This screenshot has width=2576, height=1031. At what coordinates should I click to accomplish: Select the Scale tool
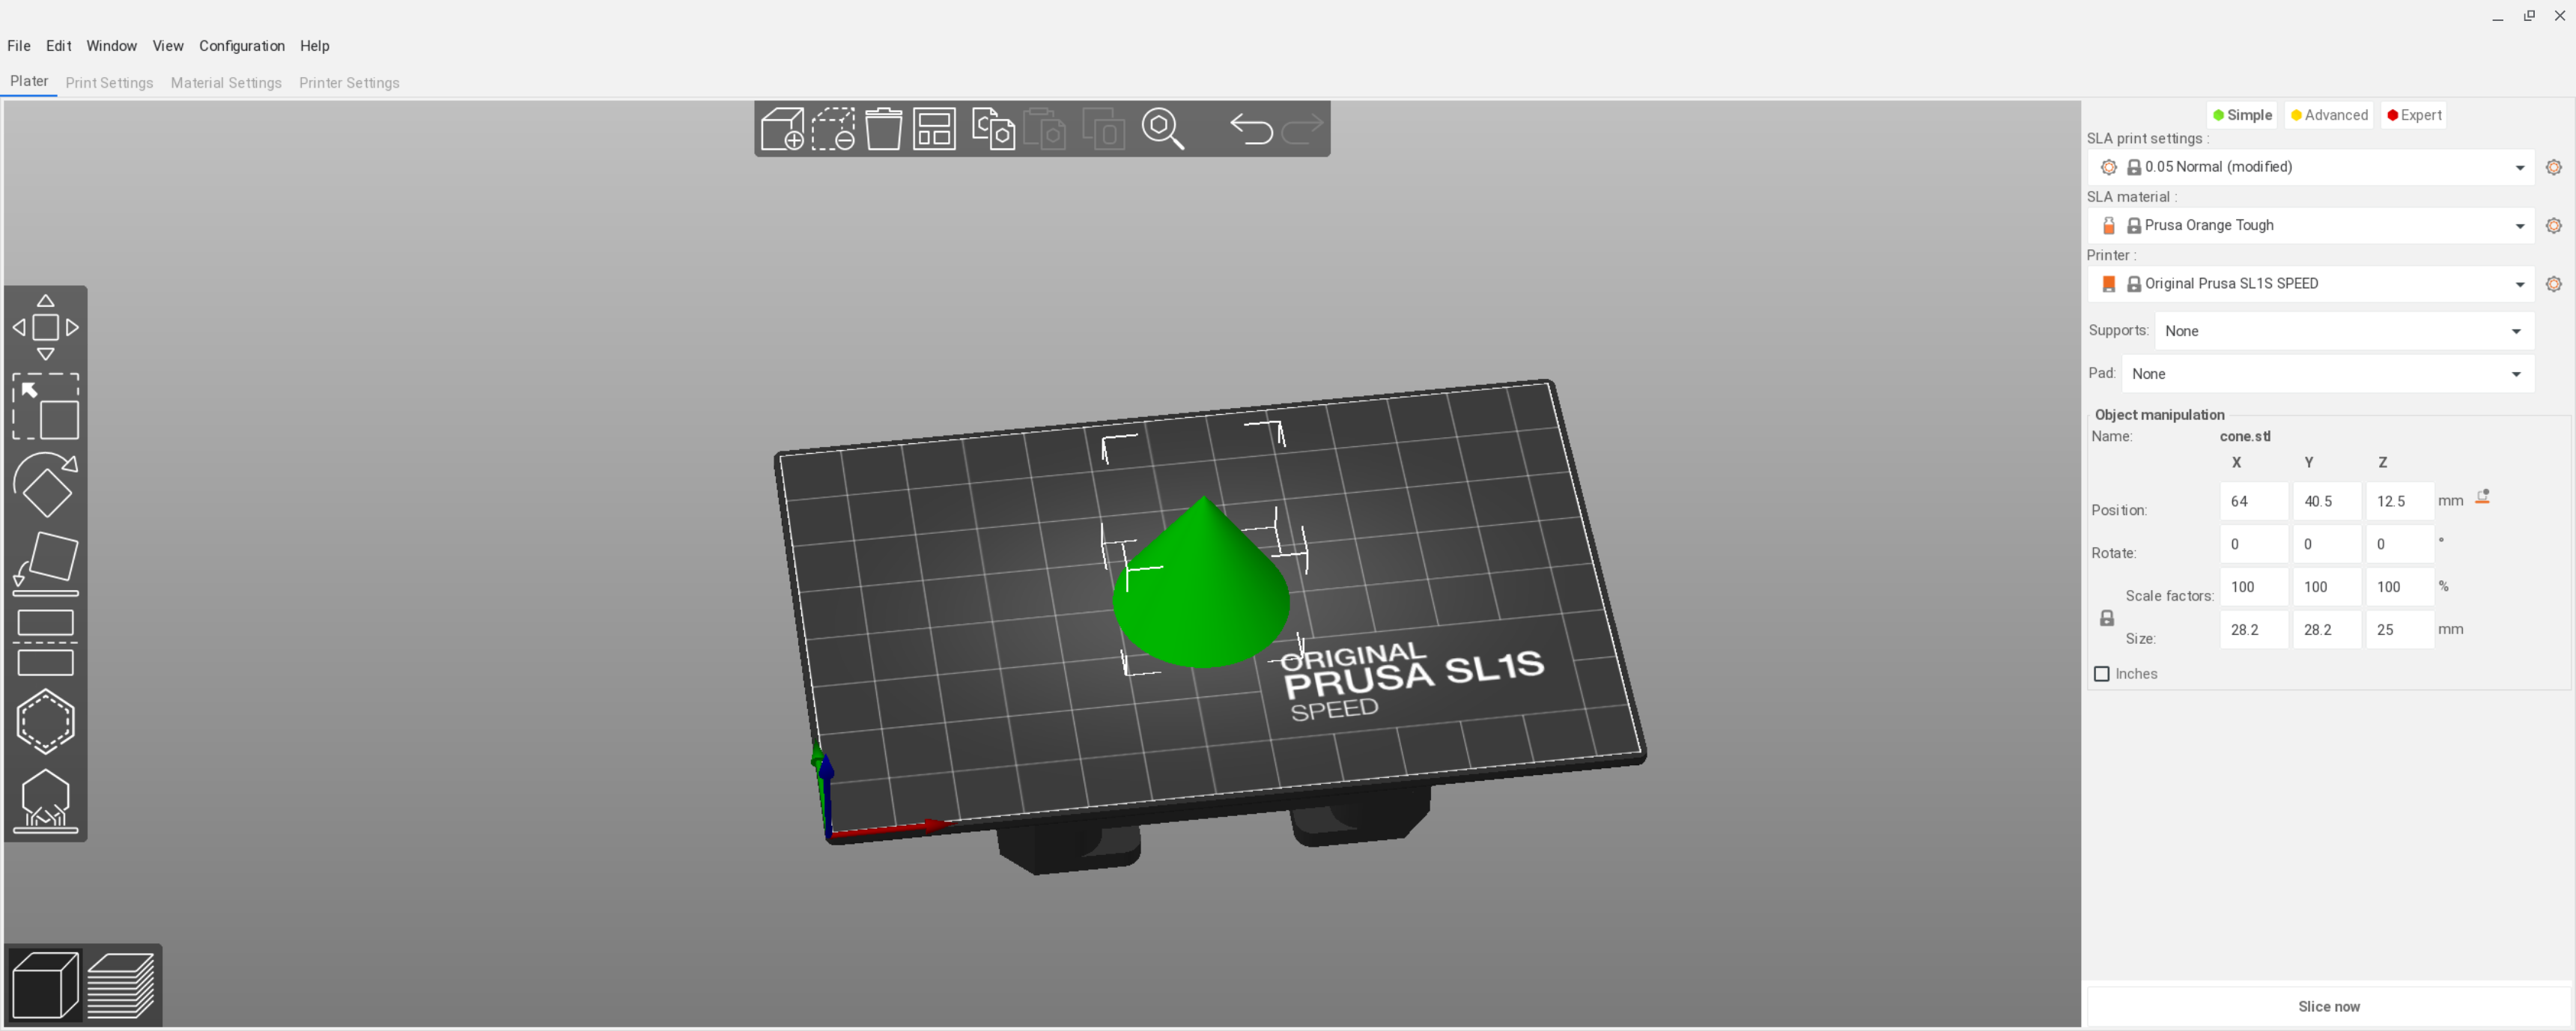tap(46, 406)
